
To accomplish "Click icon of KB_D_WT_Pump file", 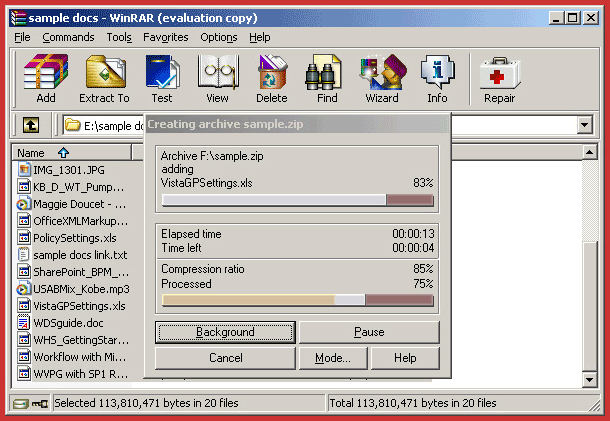I will [24, 187].
